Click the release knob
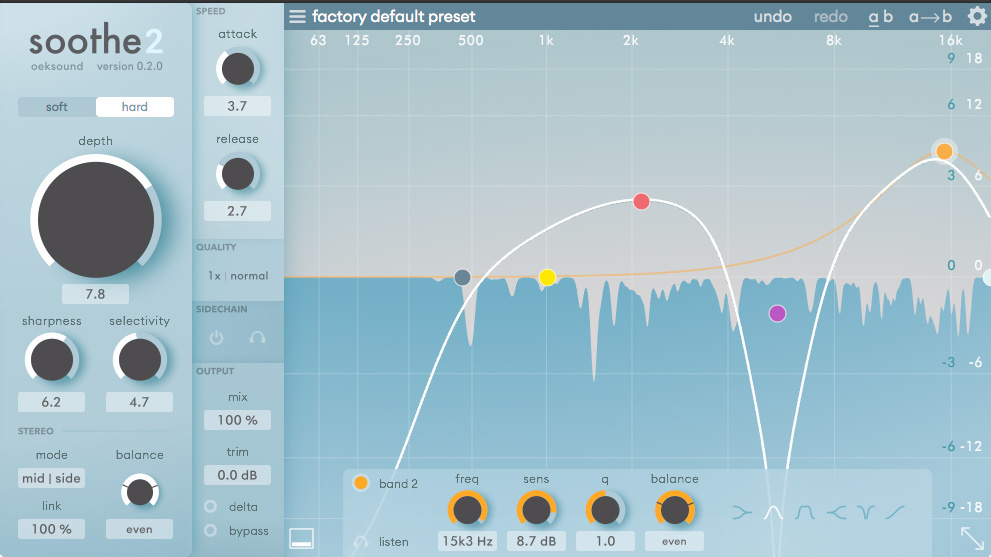This screenshot has height=557, width=991. pos(238,174)
